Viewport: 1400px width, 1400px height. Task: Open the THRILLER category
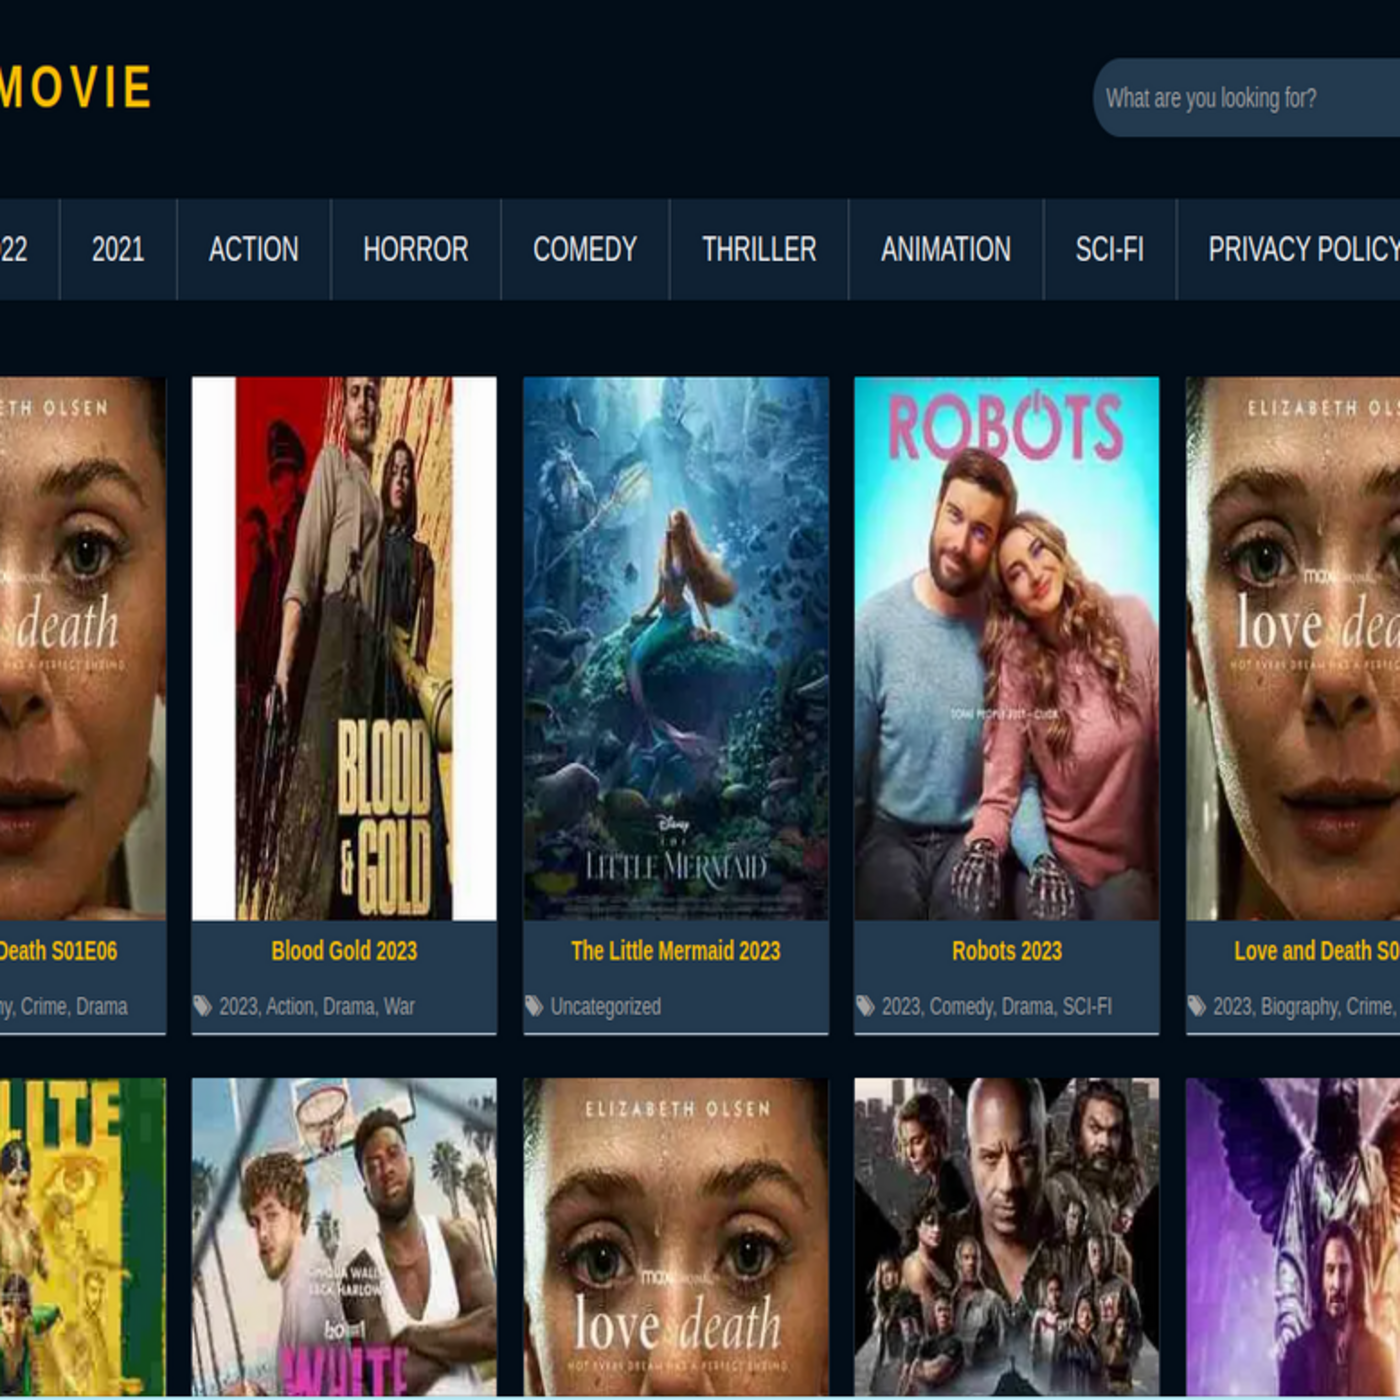pyautogui.click(x=759, y=249)
